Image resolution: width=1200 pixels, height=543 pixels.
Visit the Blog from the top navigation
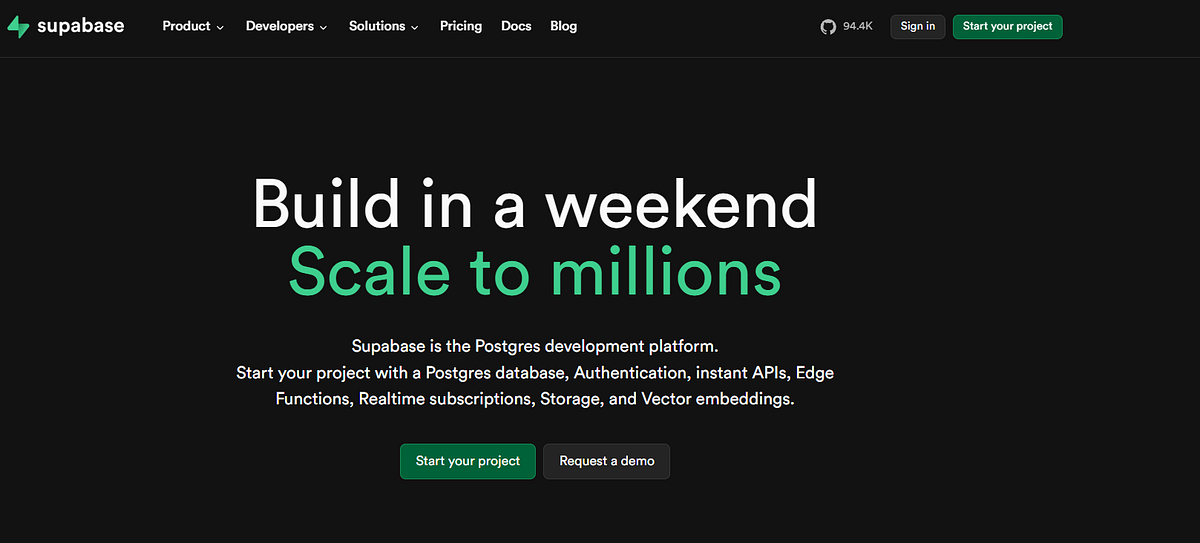[x=564, y=26]
